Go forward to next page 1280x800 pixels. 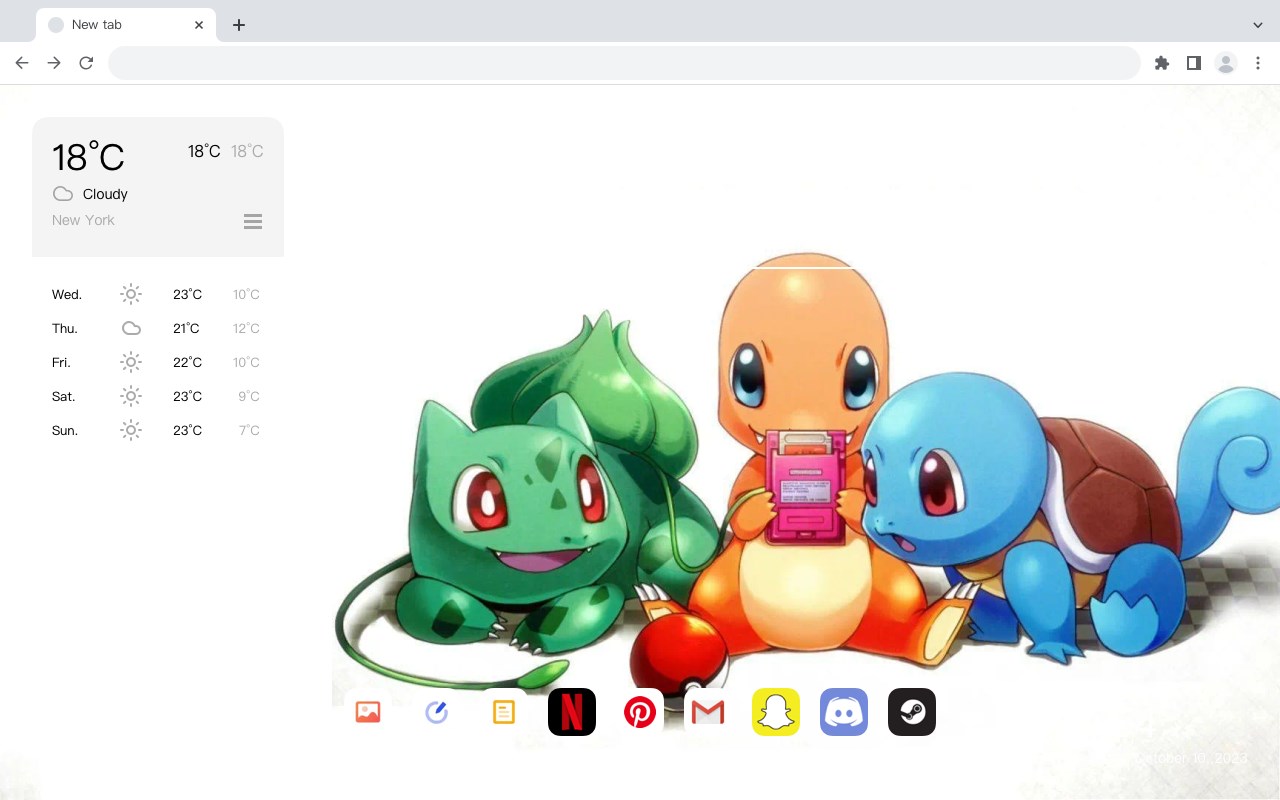pyautogui.click(x=54, y=63)
